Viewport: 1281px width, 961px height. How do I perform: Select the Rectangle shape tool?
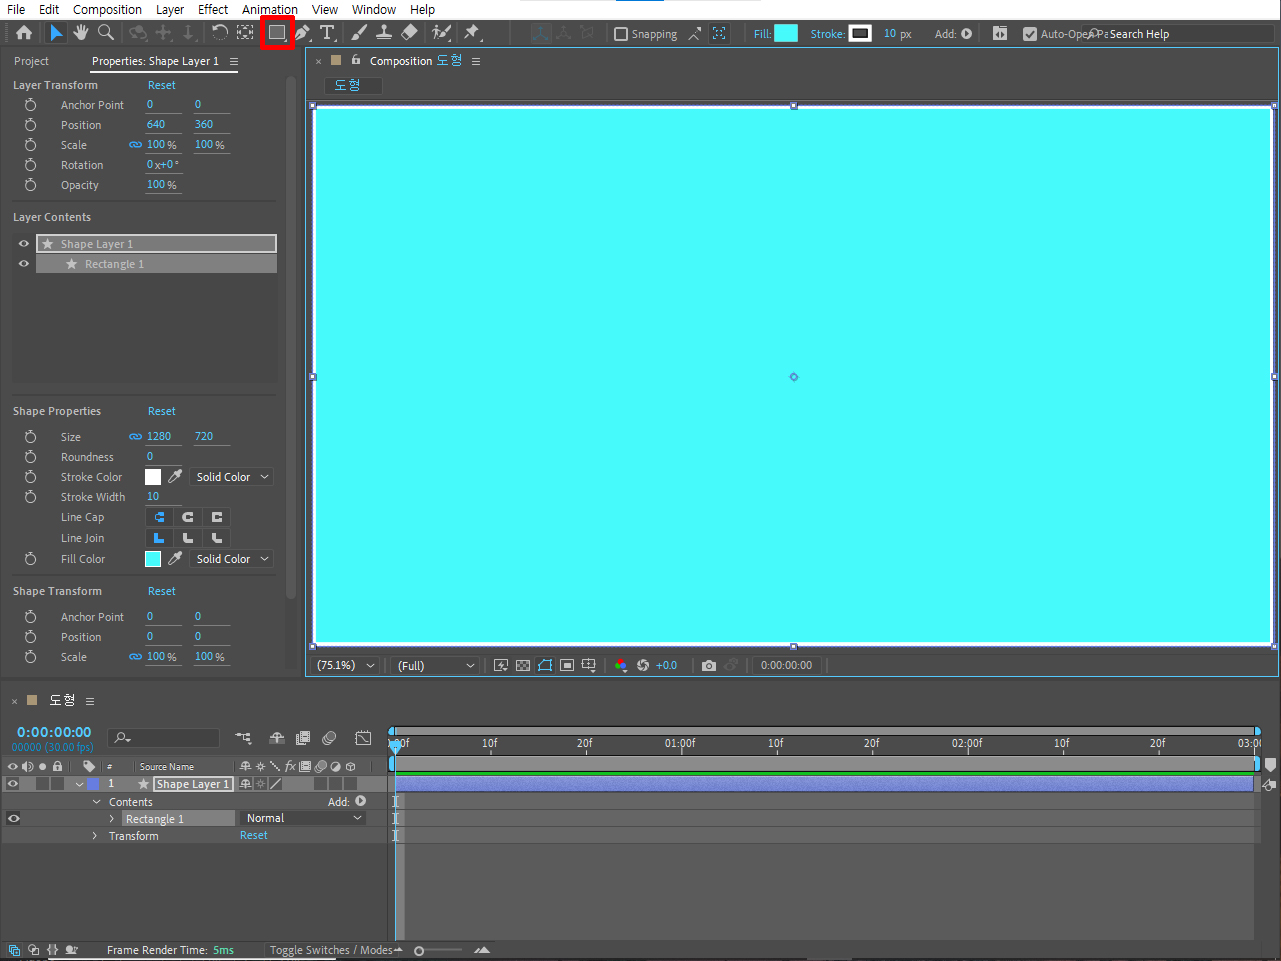(x=277, y=33)
